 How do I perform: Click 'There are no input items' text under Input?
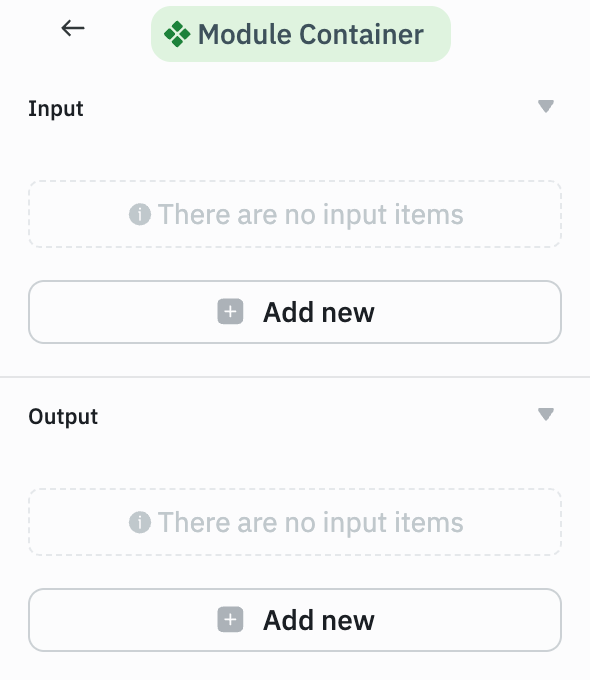point(311,215)
